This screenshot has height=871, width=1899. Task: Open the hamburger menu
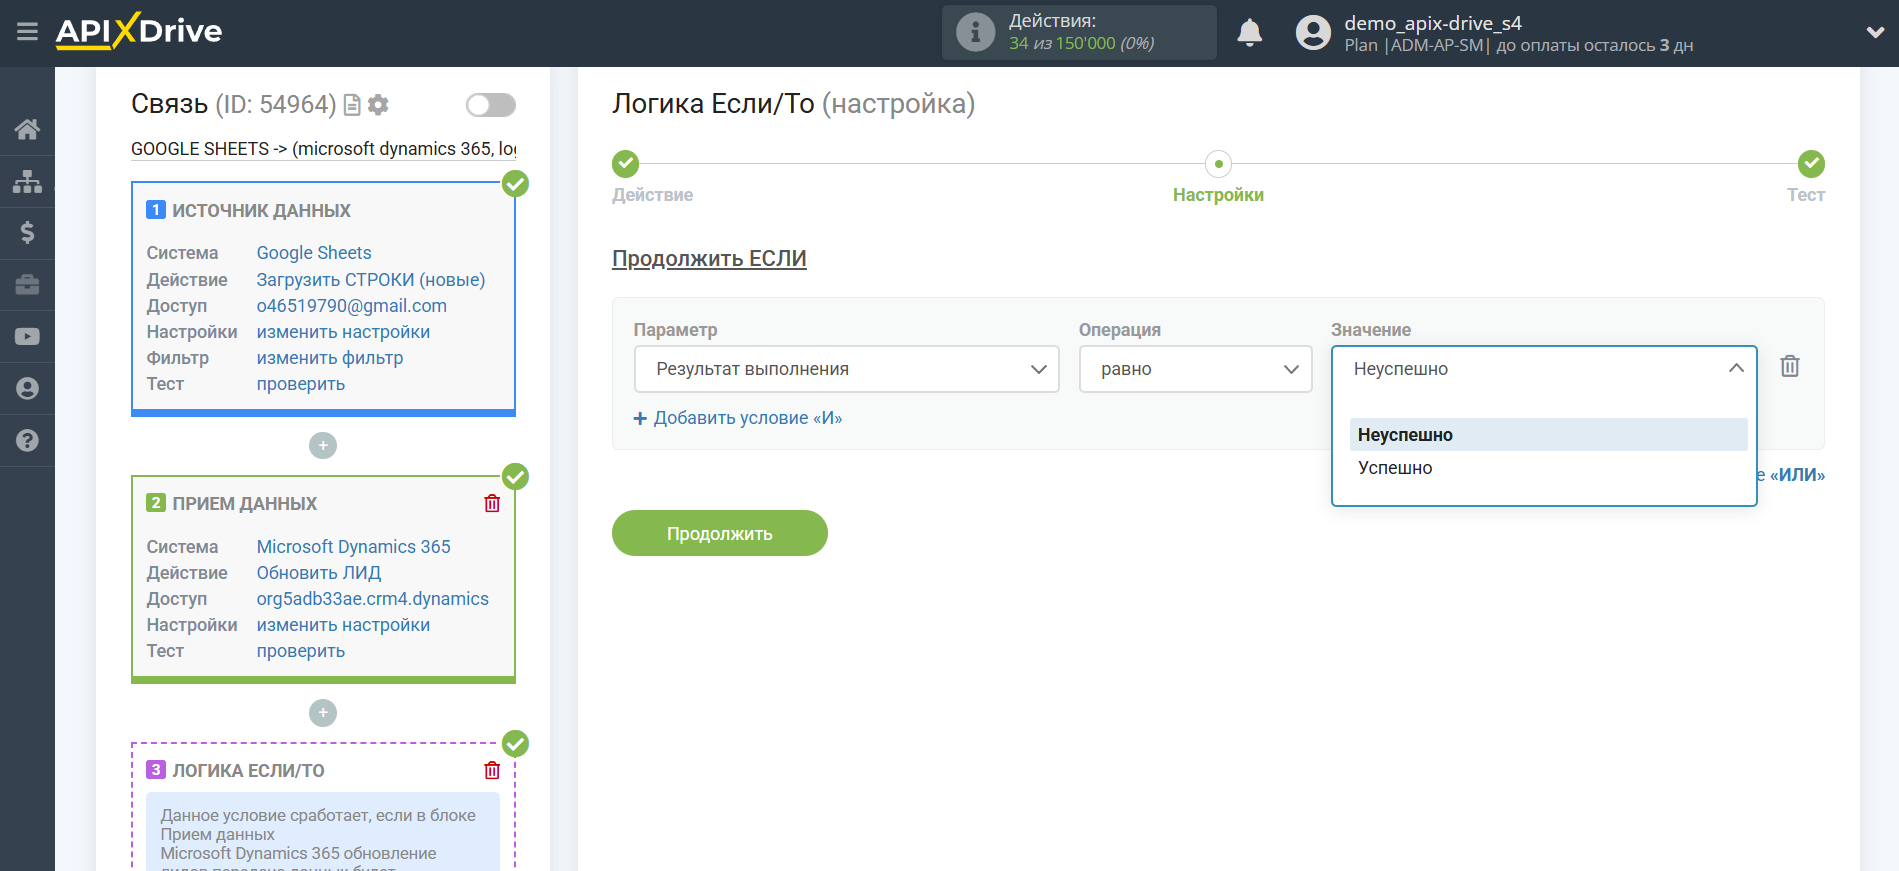point(27,32)
